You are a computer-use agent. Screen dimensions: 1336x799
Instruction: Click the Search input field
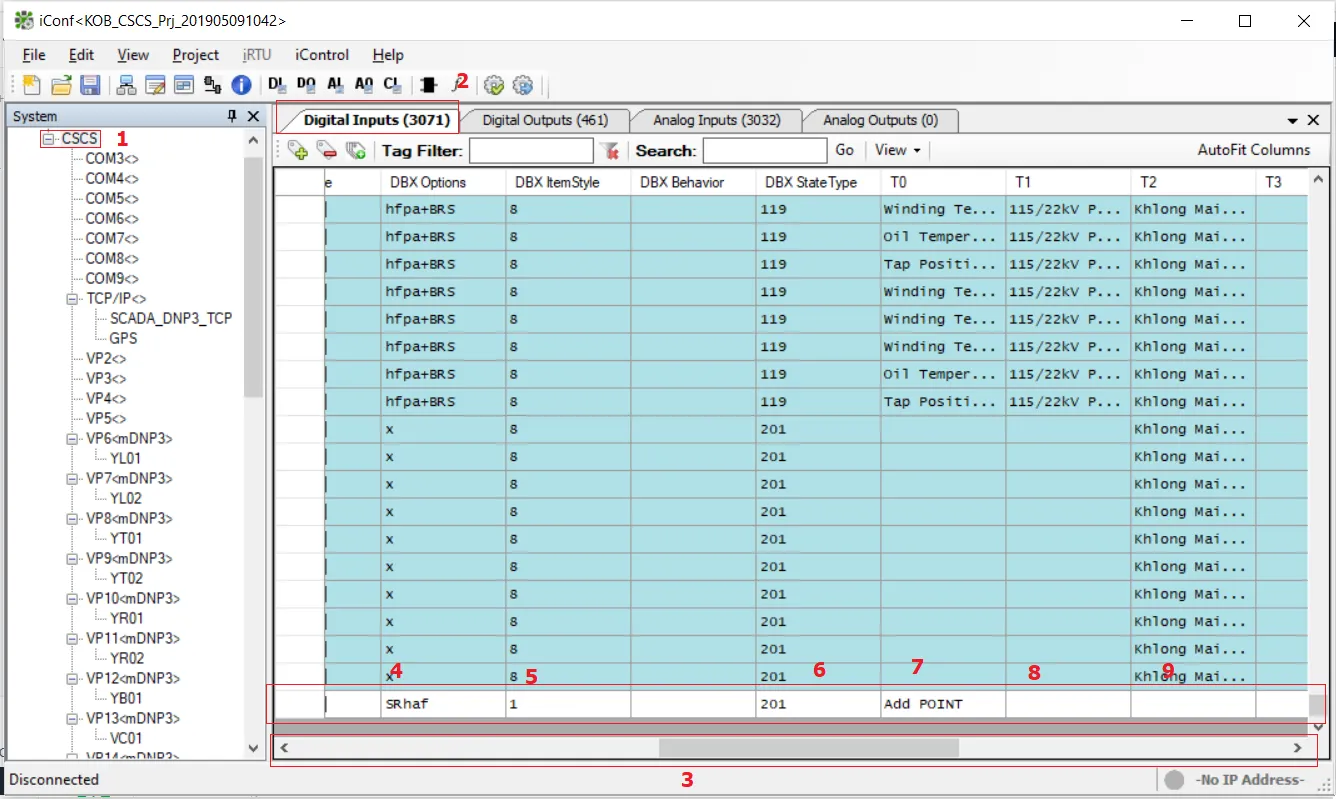click(765, 151)
